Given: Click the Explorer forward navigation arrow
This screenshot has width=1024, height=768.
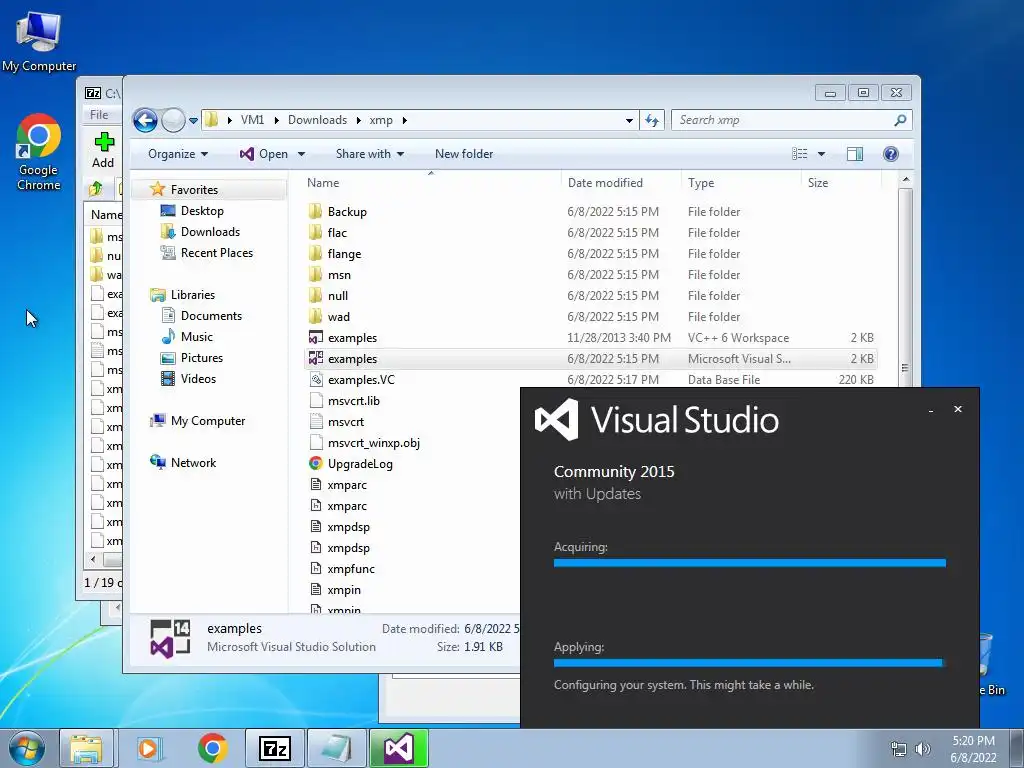Looking at the screenshot, I should (x=173, y=120).
